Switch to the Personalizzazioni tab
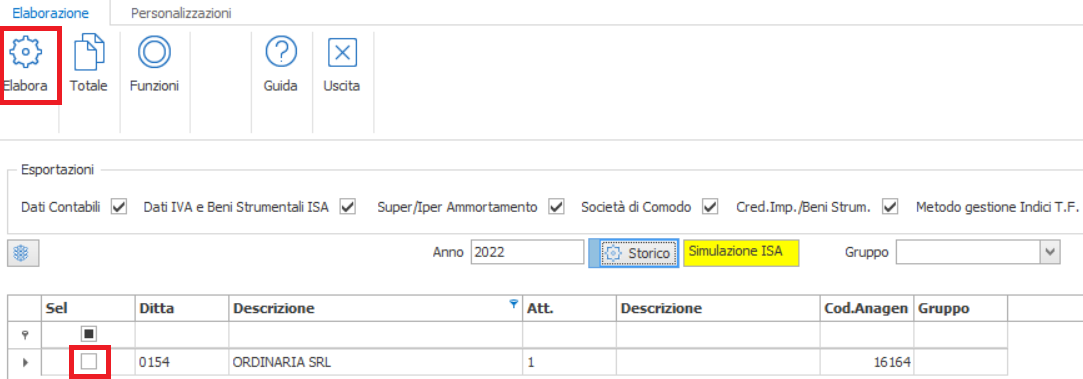This screenshot has height=379, width=1083. (x=181, y=12)
